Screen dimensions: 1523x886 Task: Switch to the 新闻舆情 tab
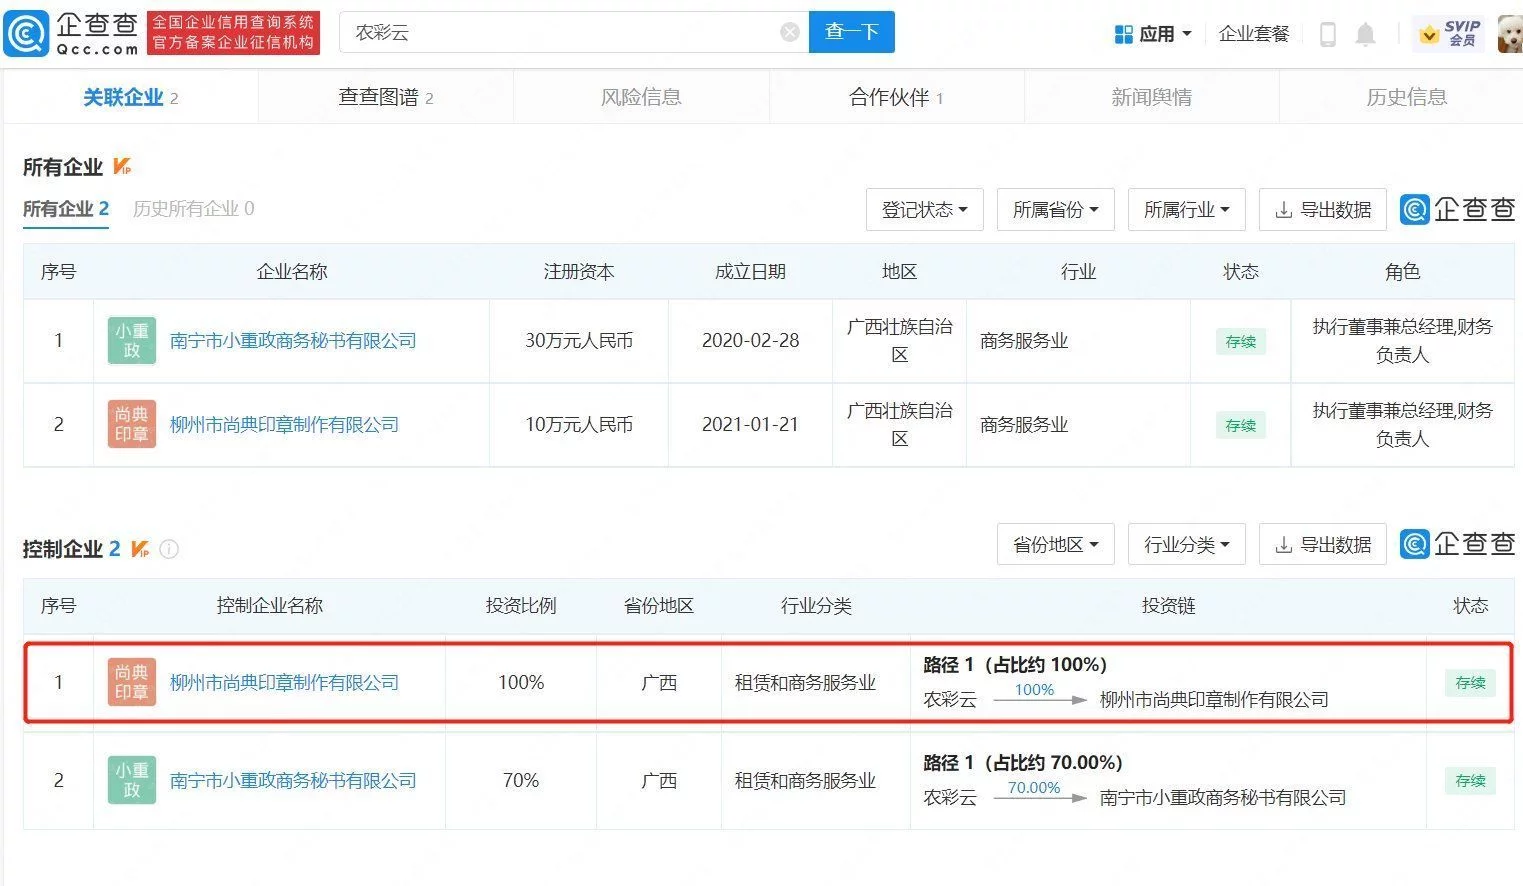[x=1151, y=97]
